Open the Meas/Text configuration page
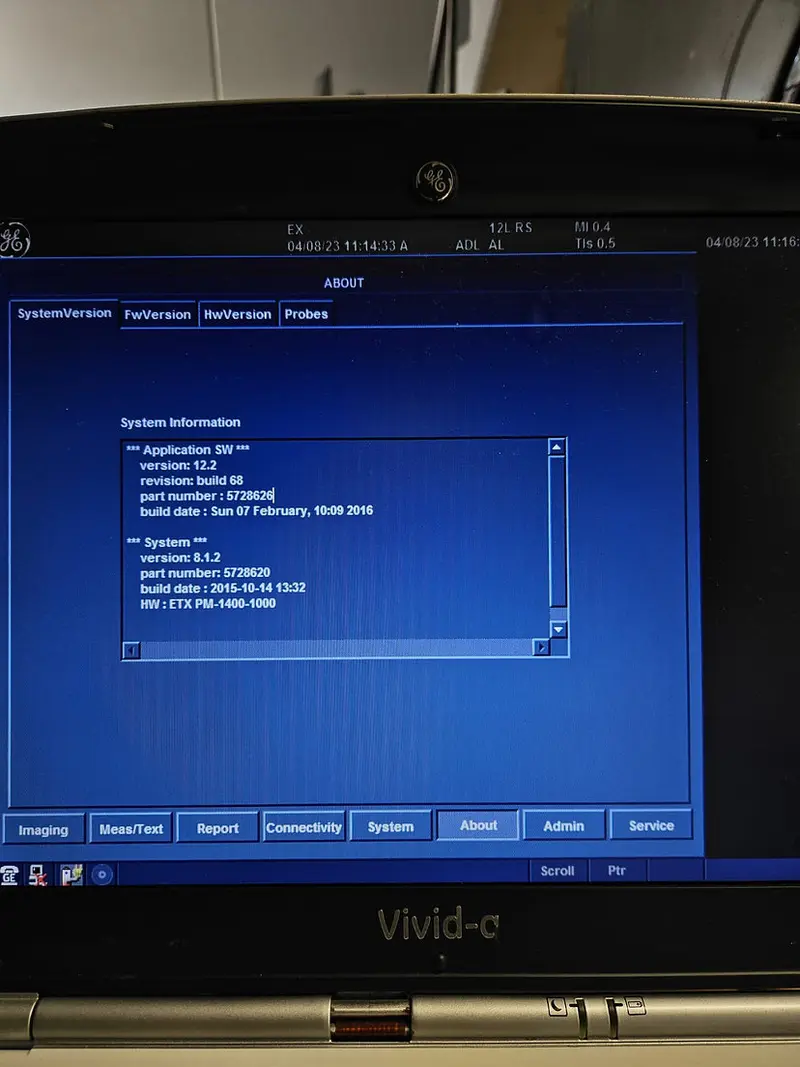This screenshot has width=800, height=1067. 131,829
